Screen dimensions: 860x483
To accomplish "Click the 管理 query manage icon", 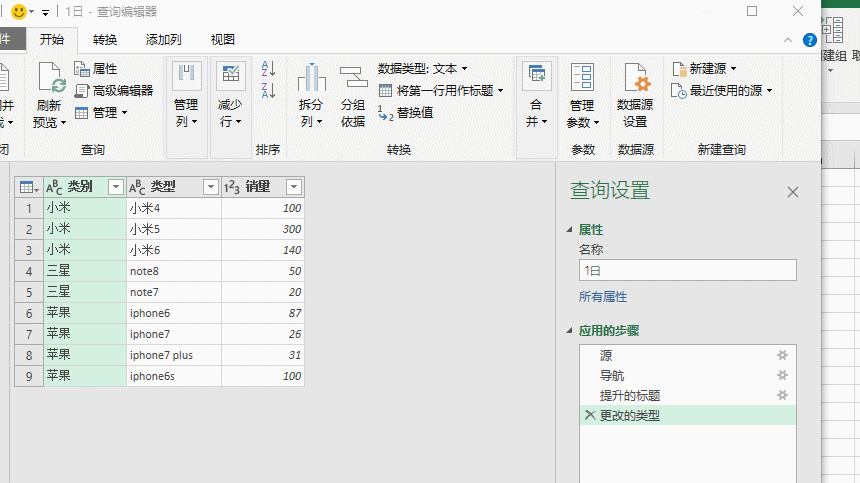I will tap(82, 113).
